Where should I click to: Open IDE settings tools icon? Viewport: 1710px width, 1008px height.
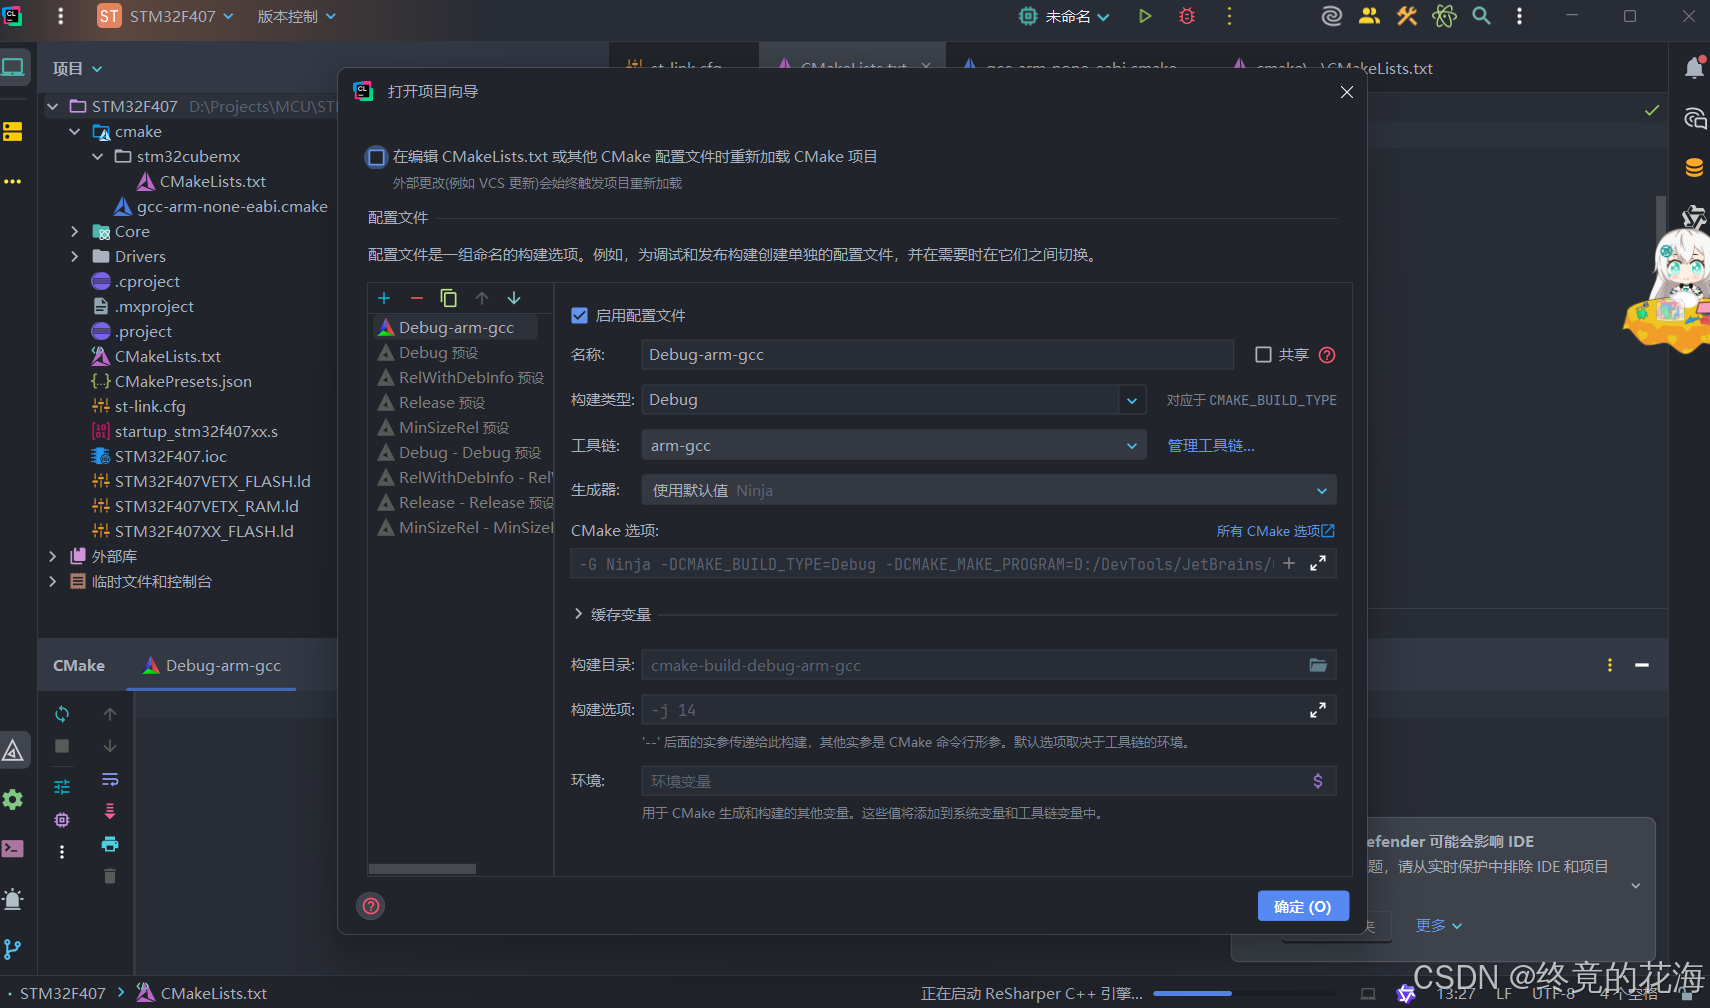(1407, 16)
